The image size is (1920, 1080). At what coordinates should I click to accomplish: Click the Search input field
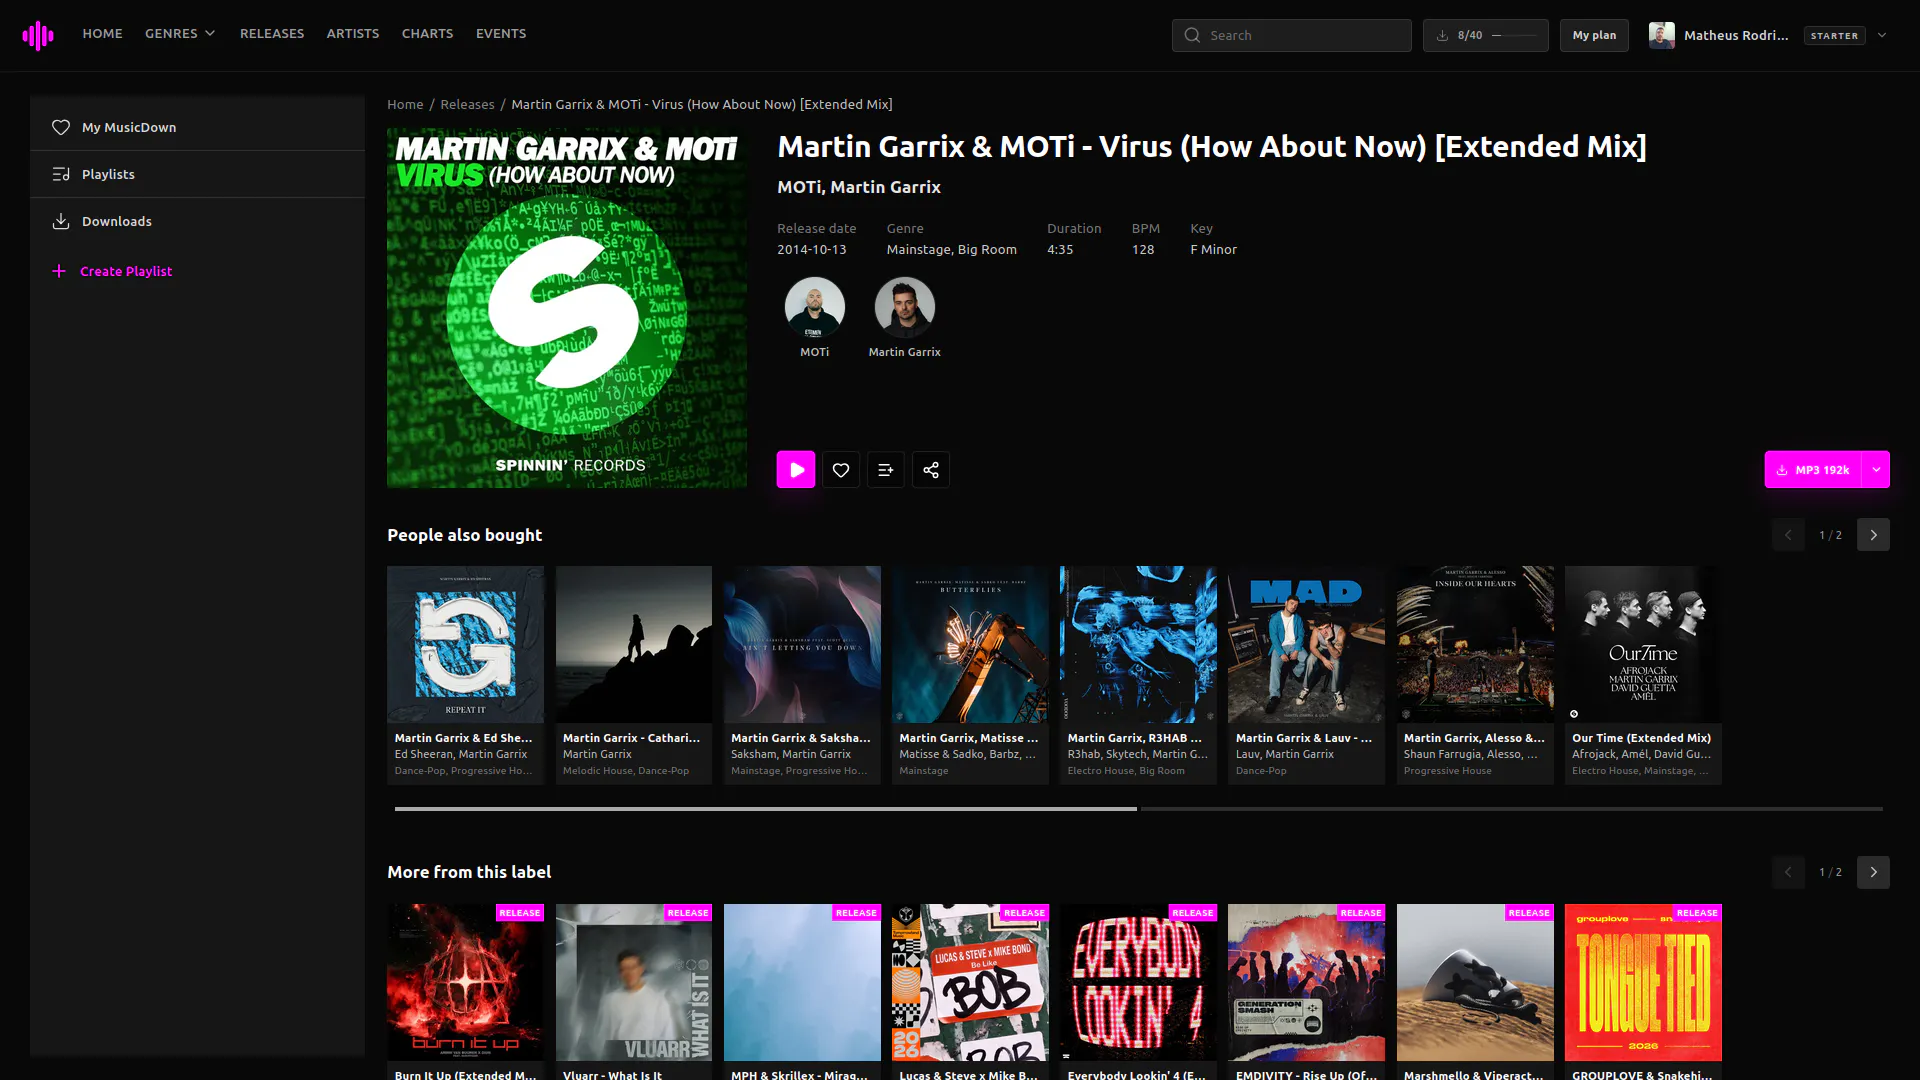[1291, 35]
